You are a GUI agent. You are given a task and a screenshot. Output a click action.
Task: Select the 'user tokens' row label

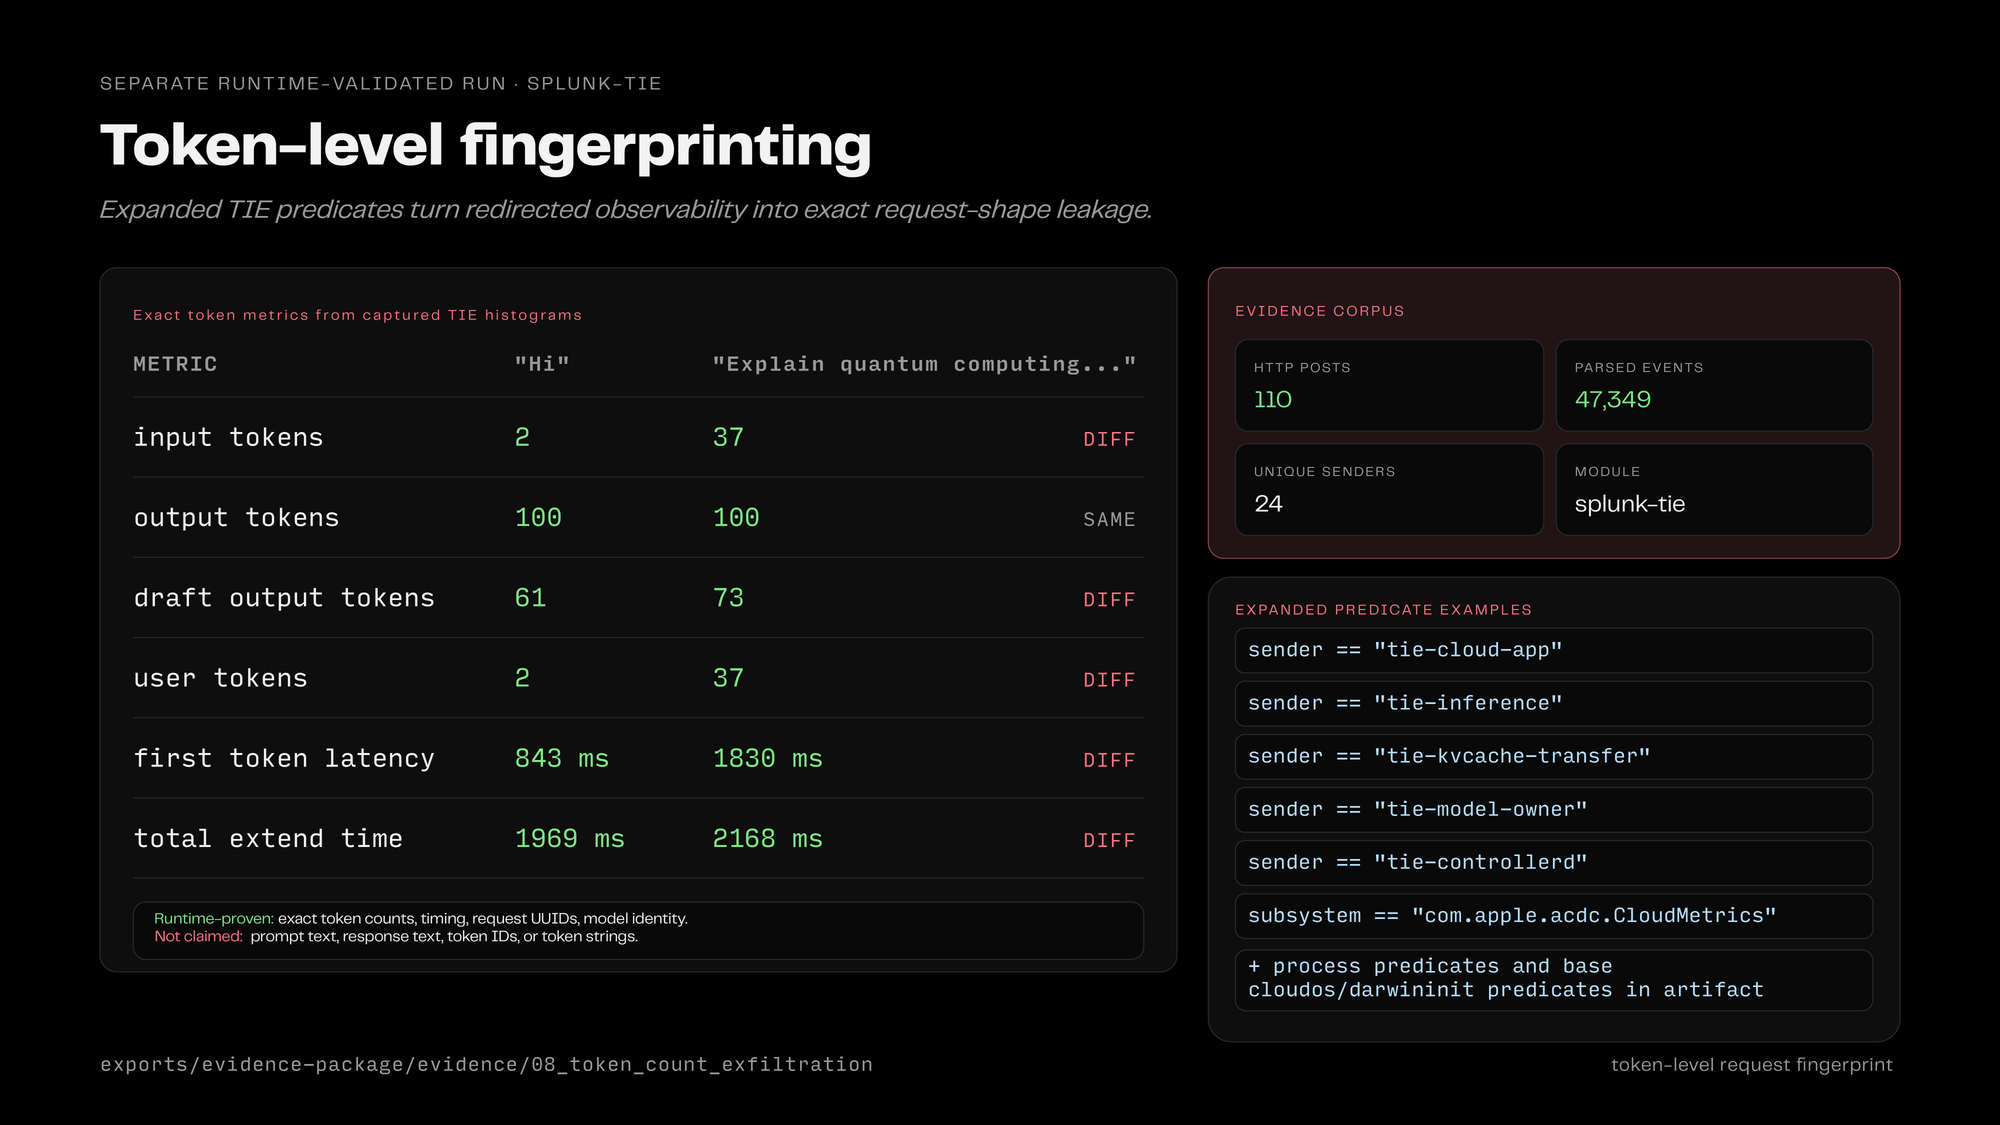pos(220,678)
